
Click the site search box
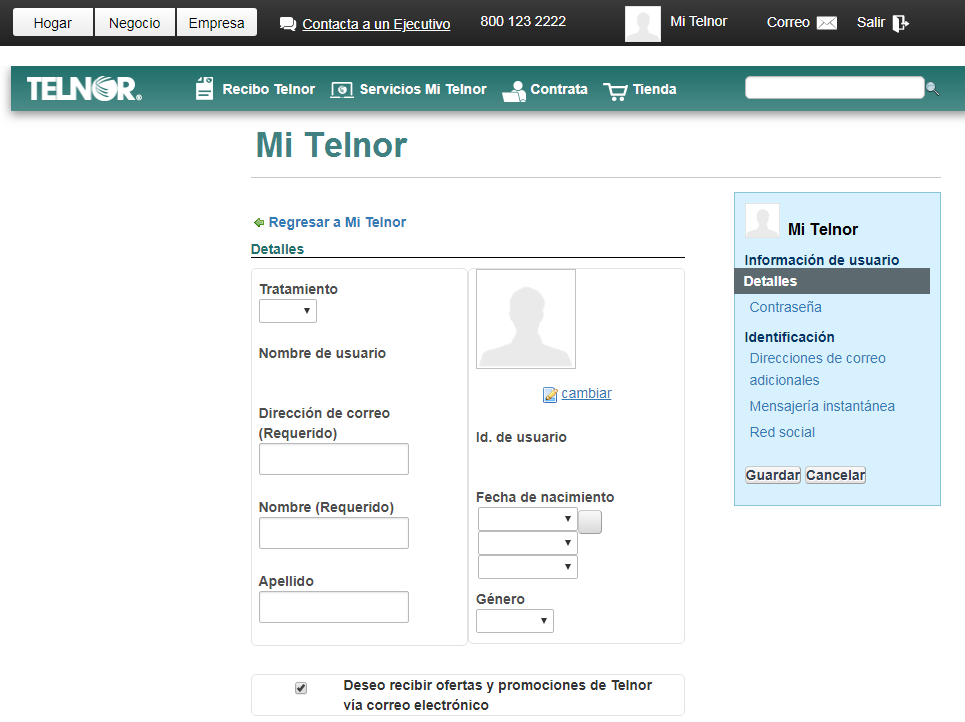(835, 87)
